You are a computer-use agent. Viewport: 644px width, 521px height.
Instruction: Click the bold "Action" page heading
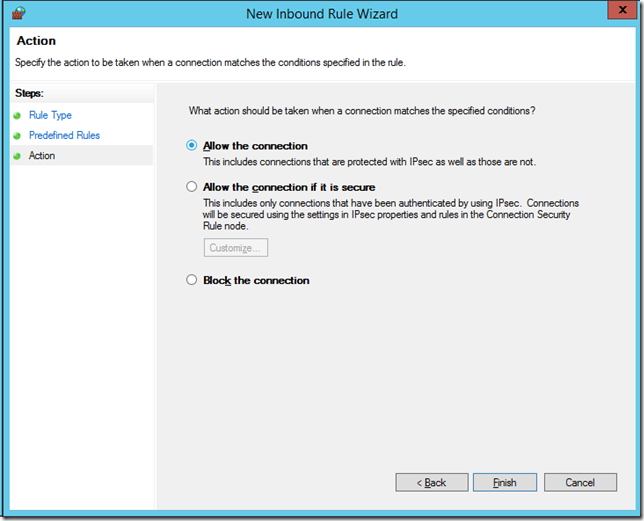click(x=36, y=42)
